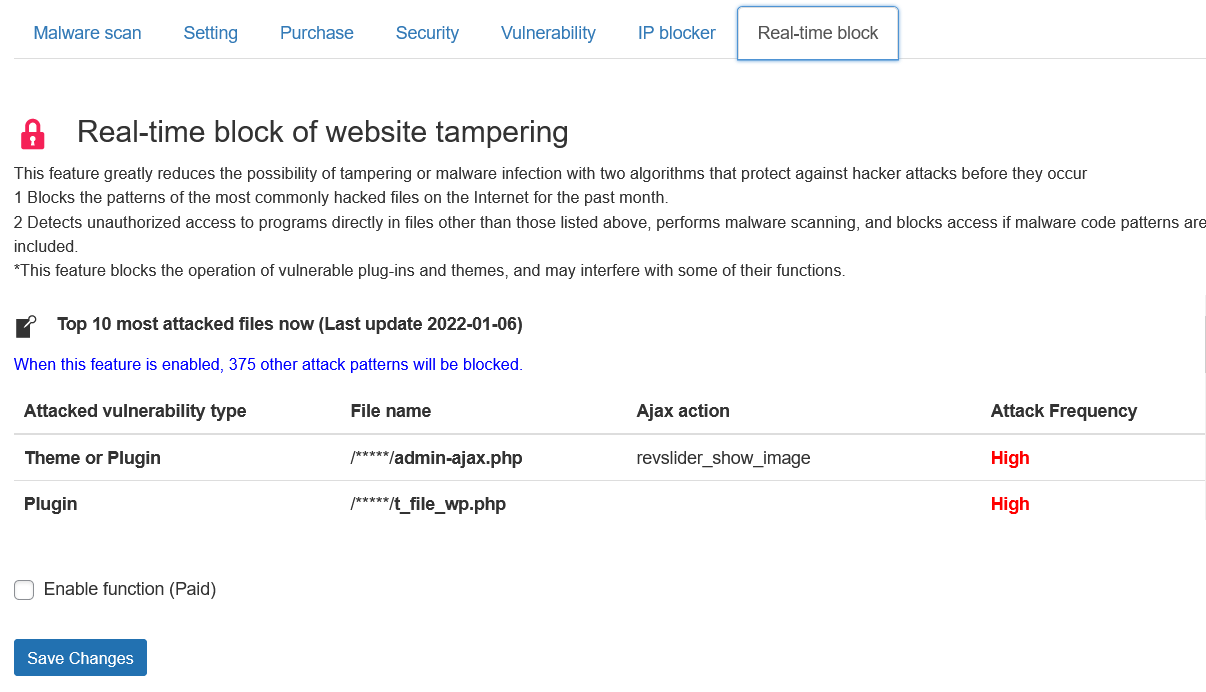The width and height of the screenshot is (1206, 692).
Task: Click the pink padlock icon
Action: point(33,134)
